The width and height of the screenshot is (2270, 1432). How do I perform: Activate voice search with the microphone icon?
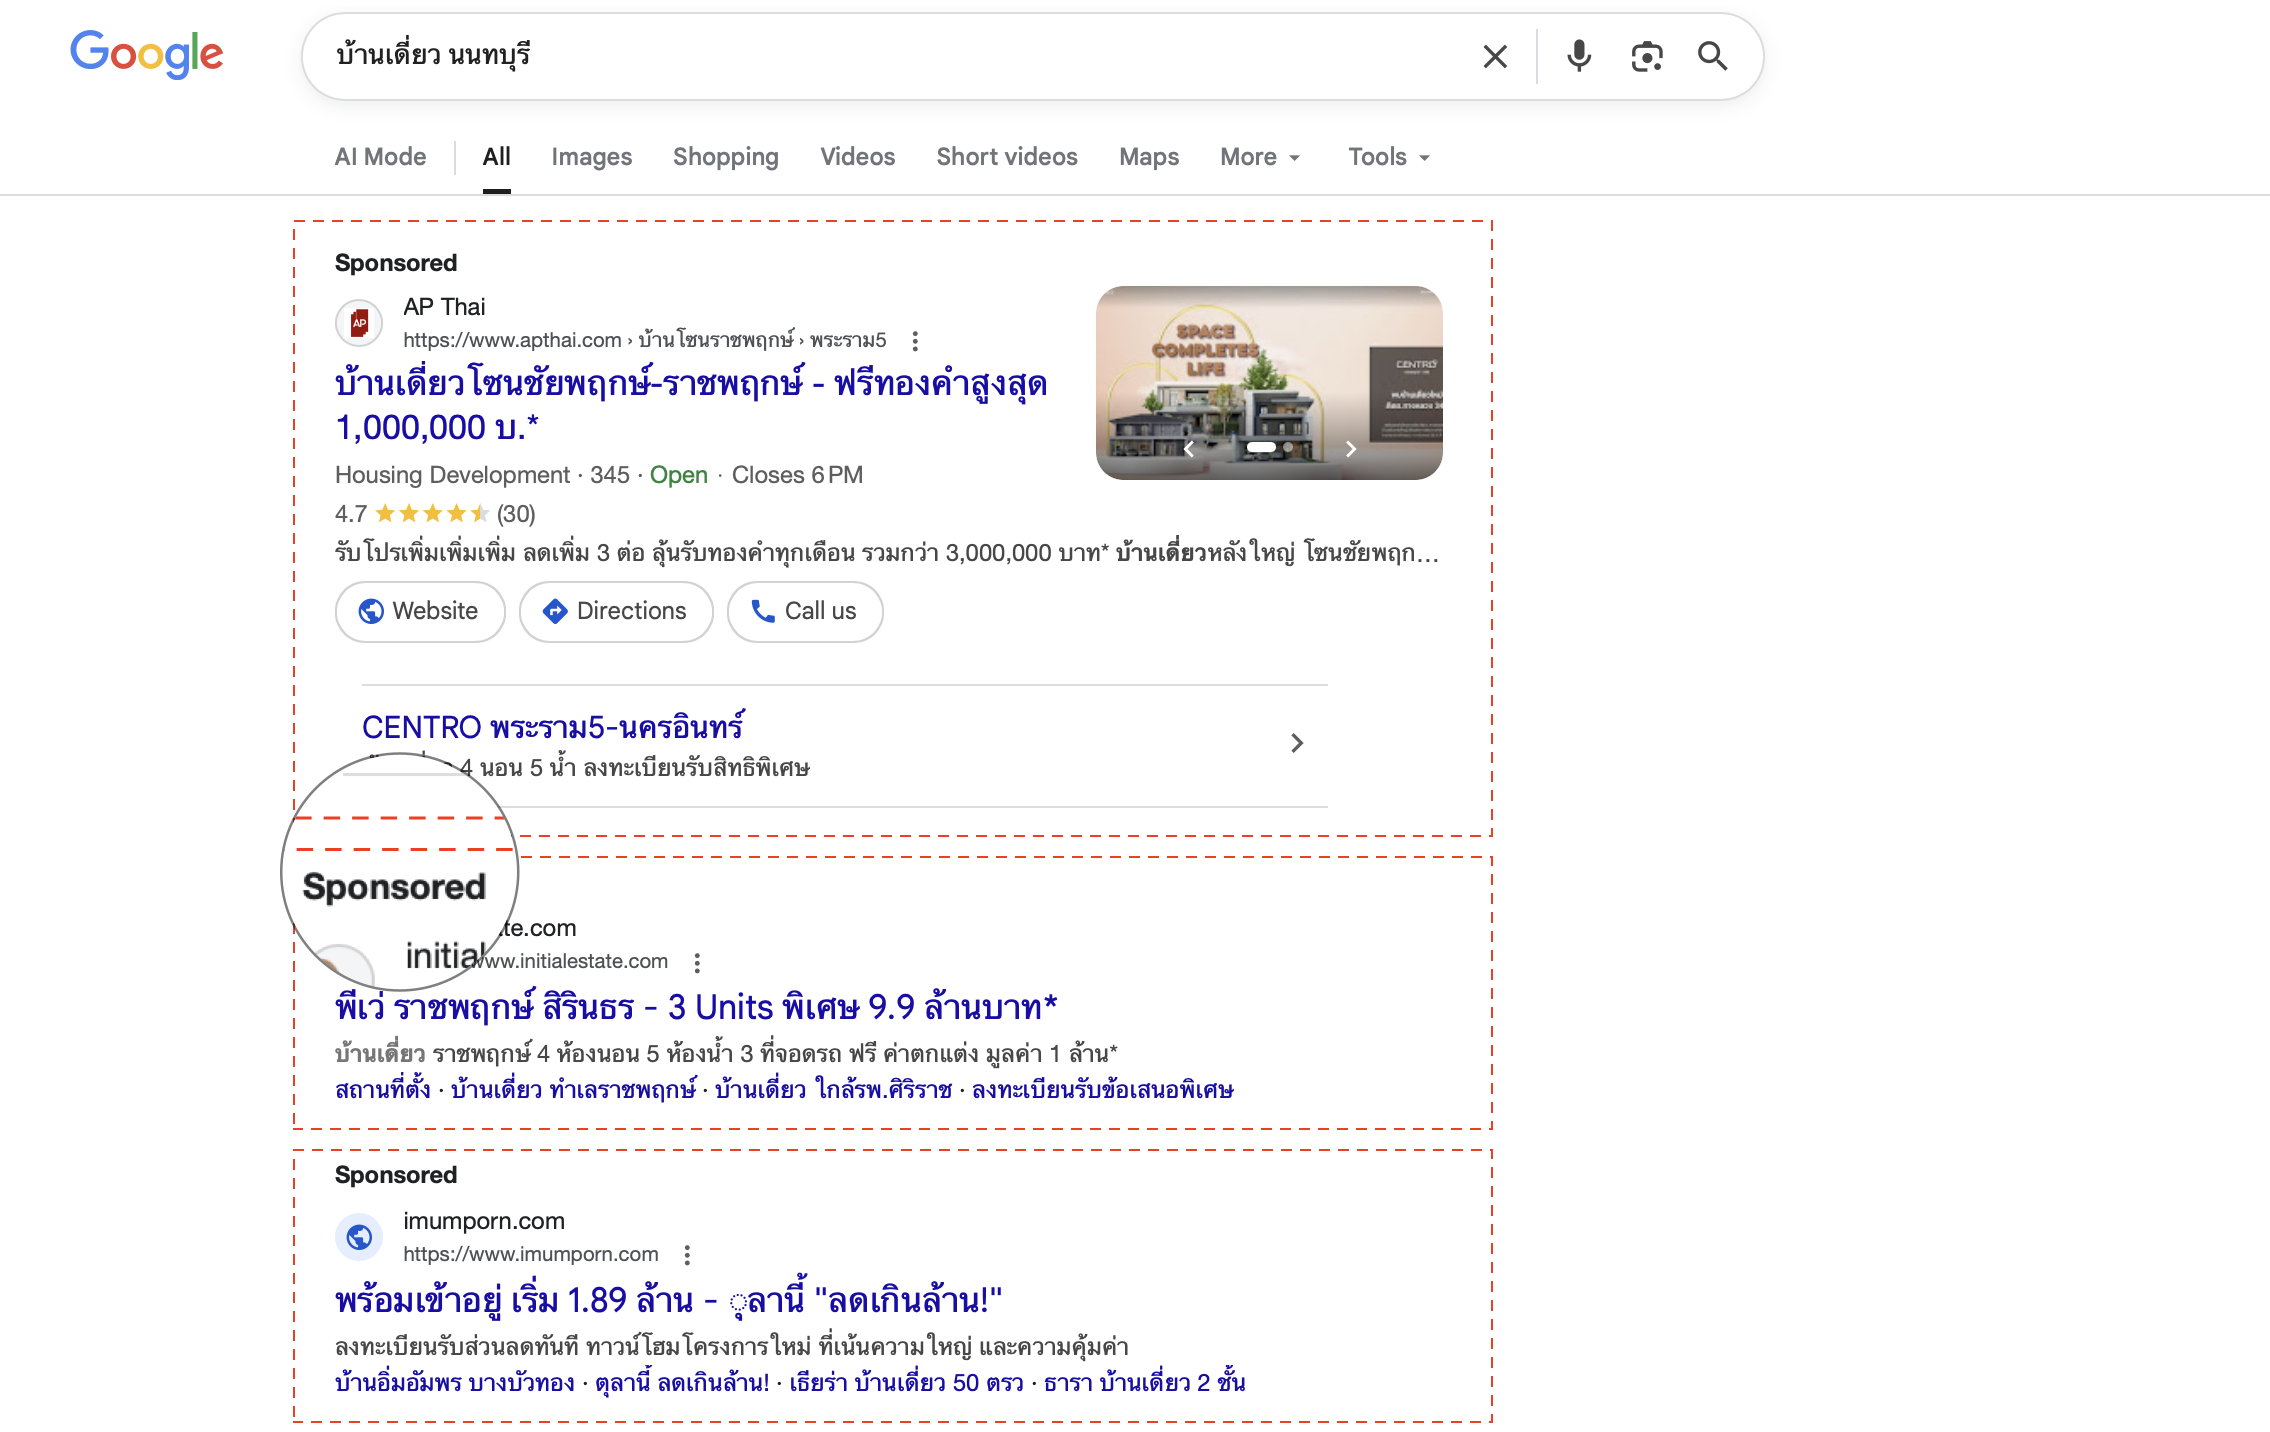[x=1578, y=56]
